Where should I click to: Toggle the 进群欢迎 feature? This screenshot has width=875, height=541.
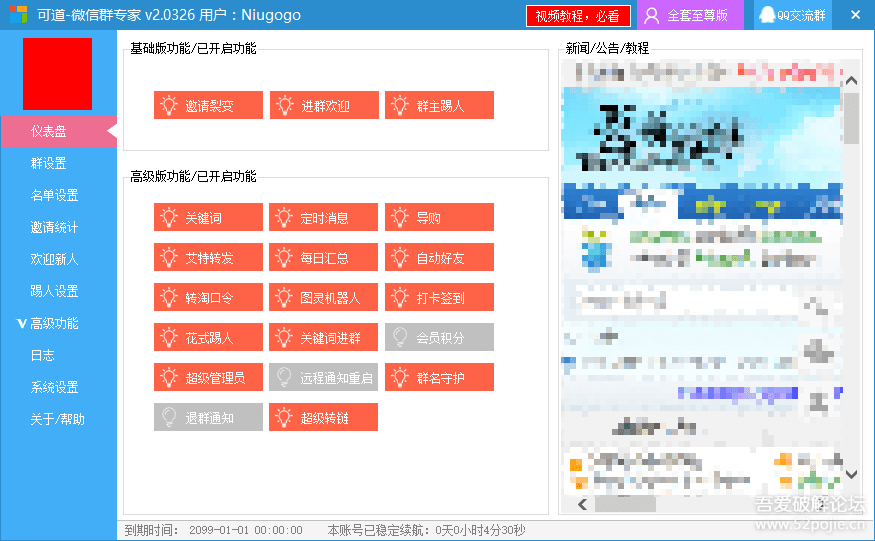click(x=324, y=105)
